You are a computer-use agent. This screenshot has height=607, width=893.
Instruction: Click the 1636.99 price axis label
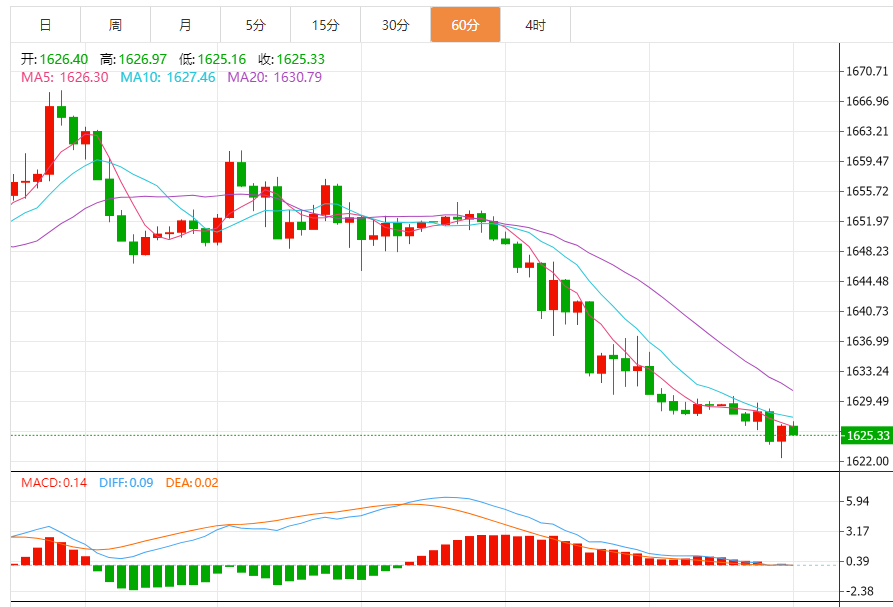click(867, 341)
